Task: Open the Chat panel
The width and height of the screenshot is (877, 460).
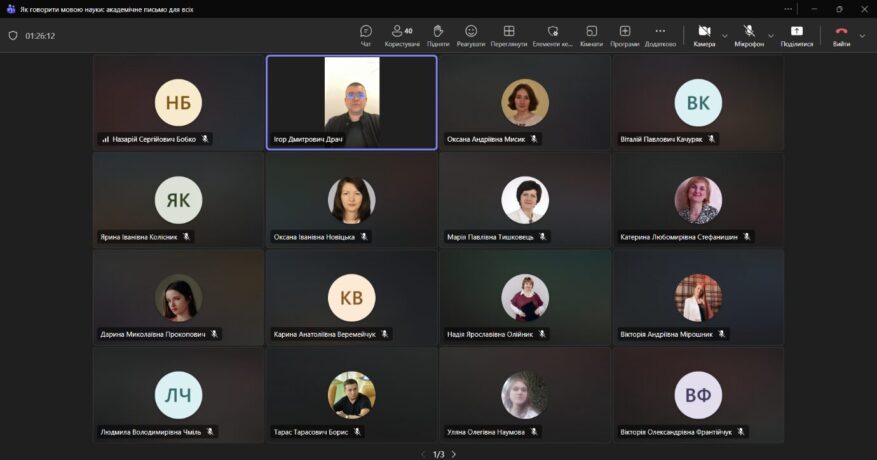Action: click(366, 35)
